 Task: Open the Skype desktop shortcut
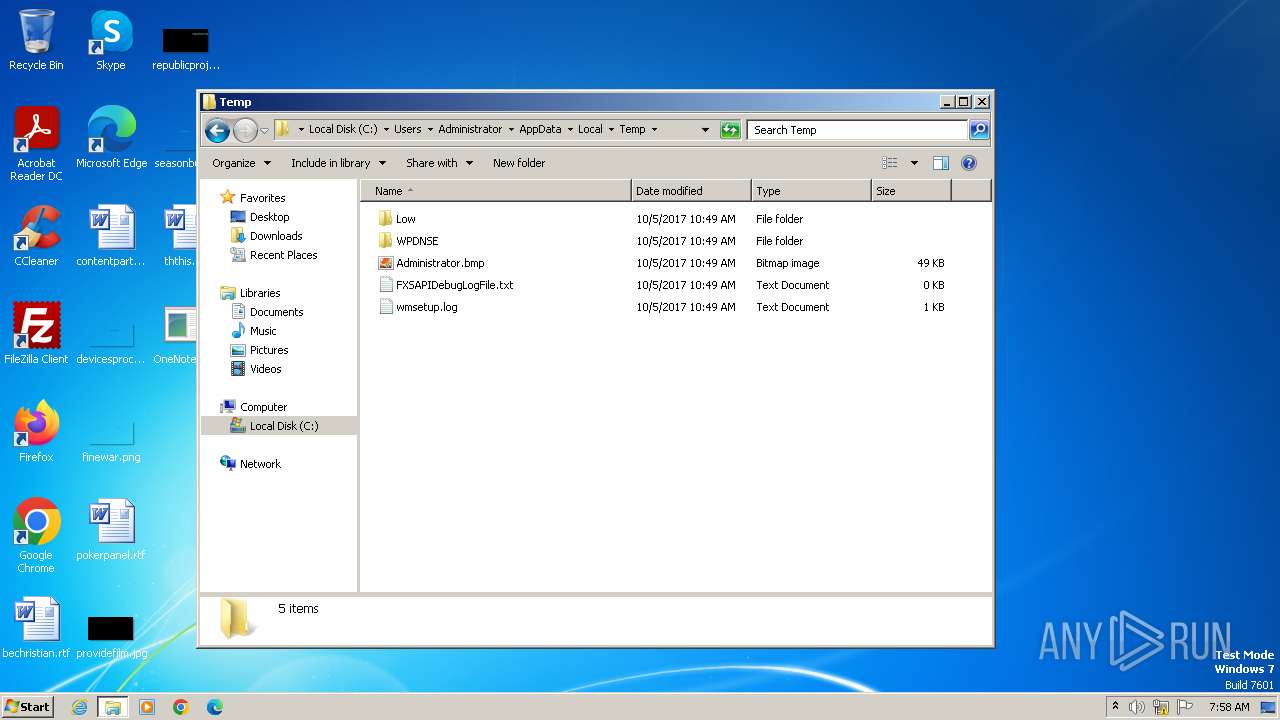(111, 40)
